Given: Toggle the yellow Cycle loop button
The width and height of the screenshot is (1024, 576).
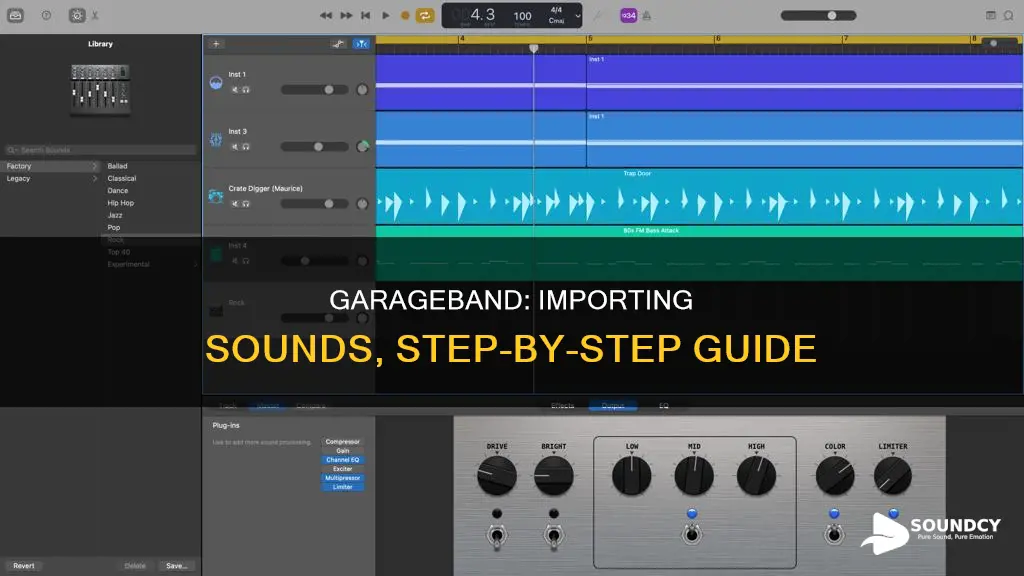Looking at the screenshot, I should coord(424,15).
